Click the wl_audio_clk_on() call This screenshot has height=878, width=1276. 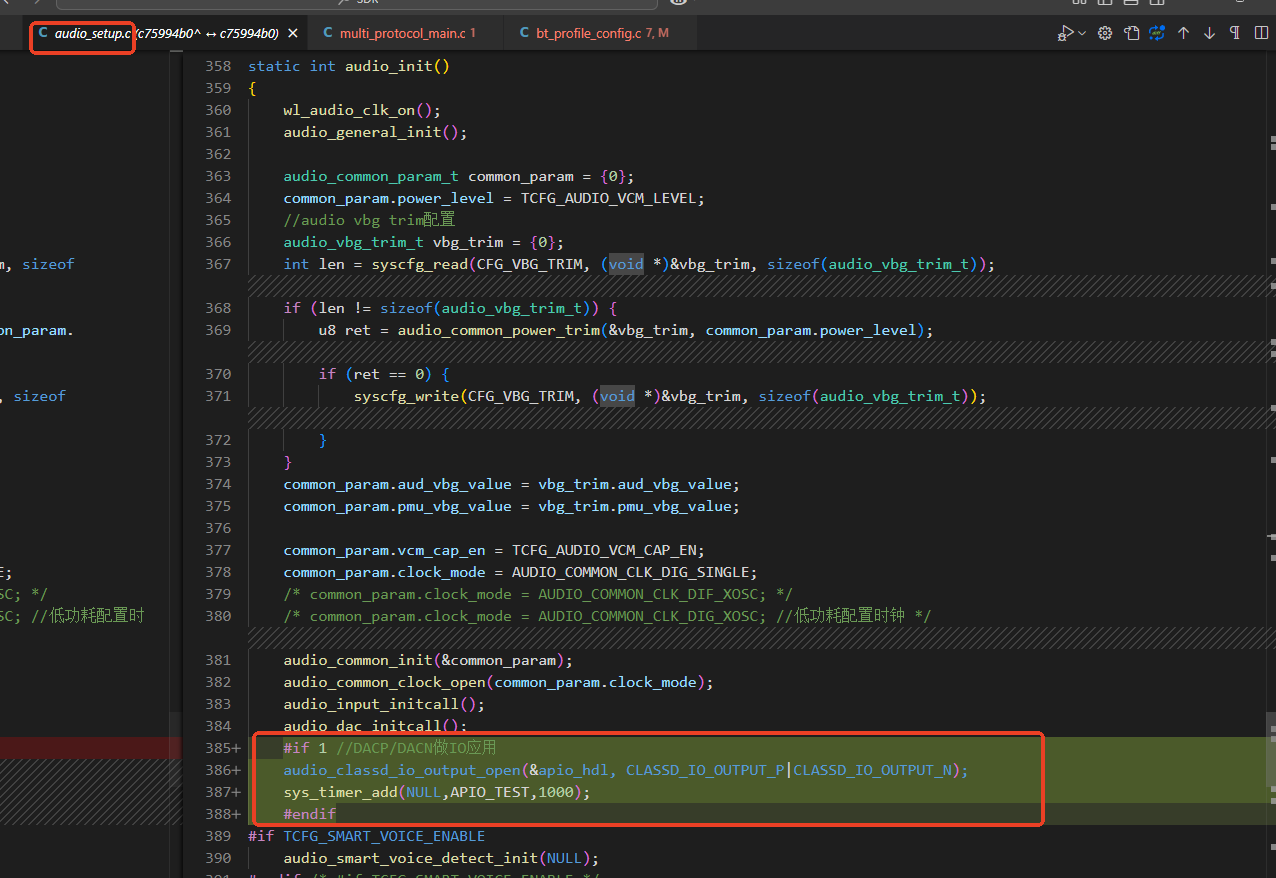[x=362, y=110]
